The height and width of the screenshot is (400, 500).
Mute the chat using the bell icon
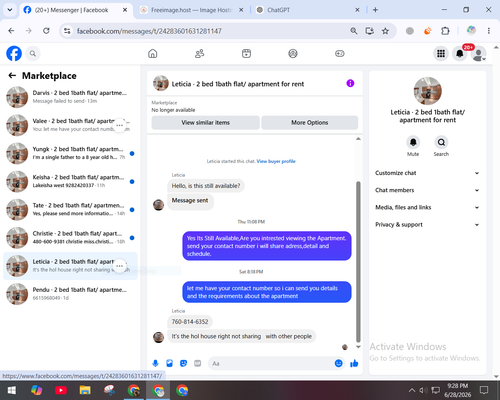click(413, 142)
